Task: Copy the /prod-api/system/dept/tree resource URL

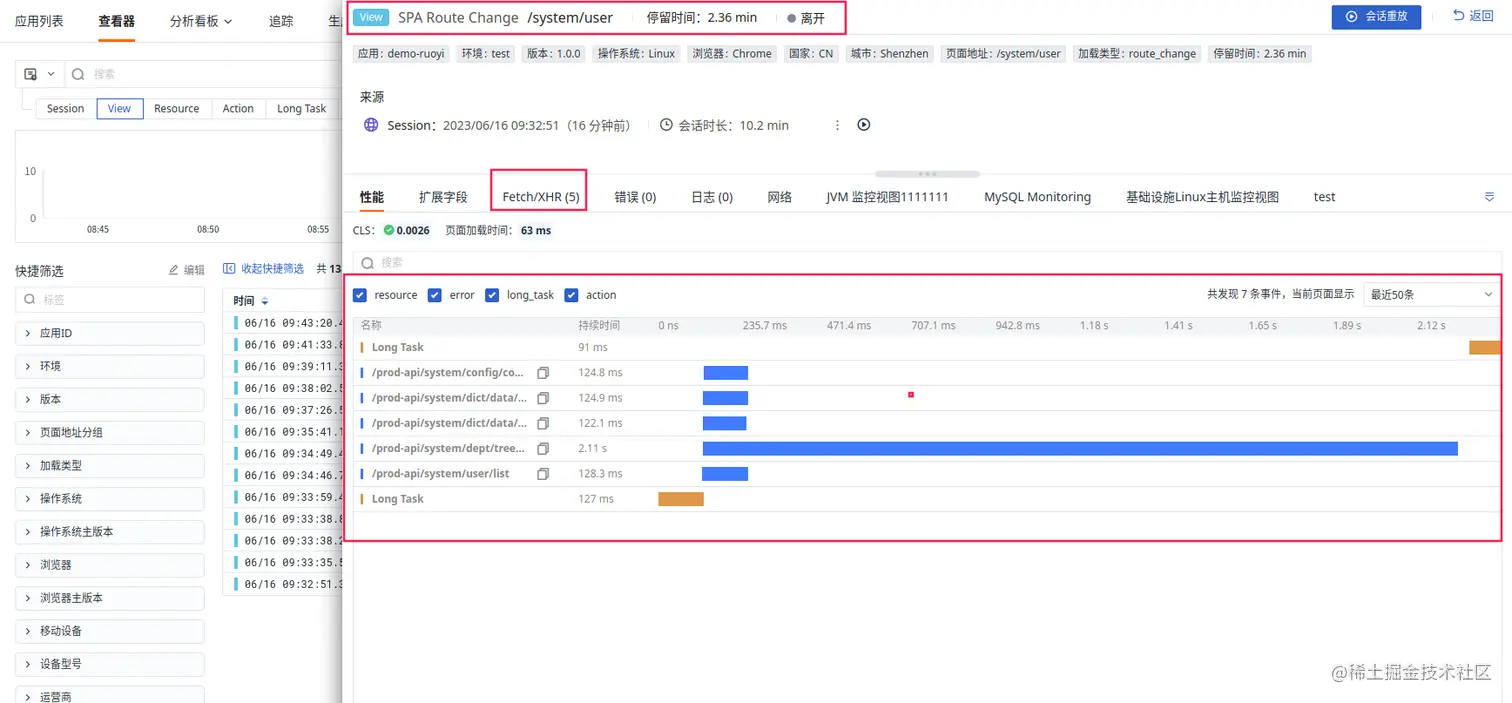Action: point(543,449)
